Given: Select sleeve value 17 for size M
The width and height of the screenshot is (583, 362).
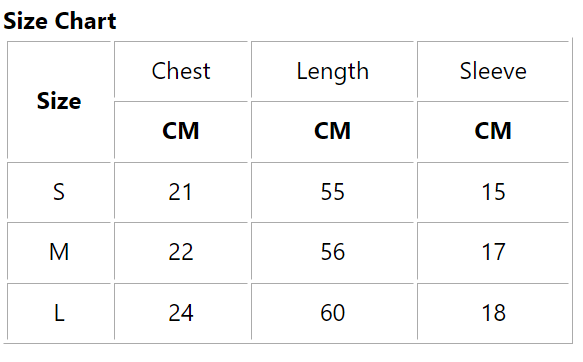Looking at the screenshot, I should 493,252.
